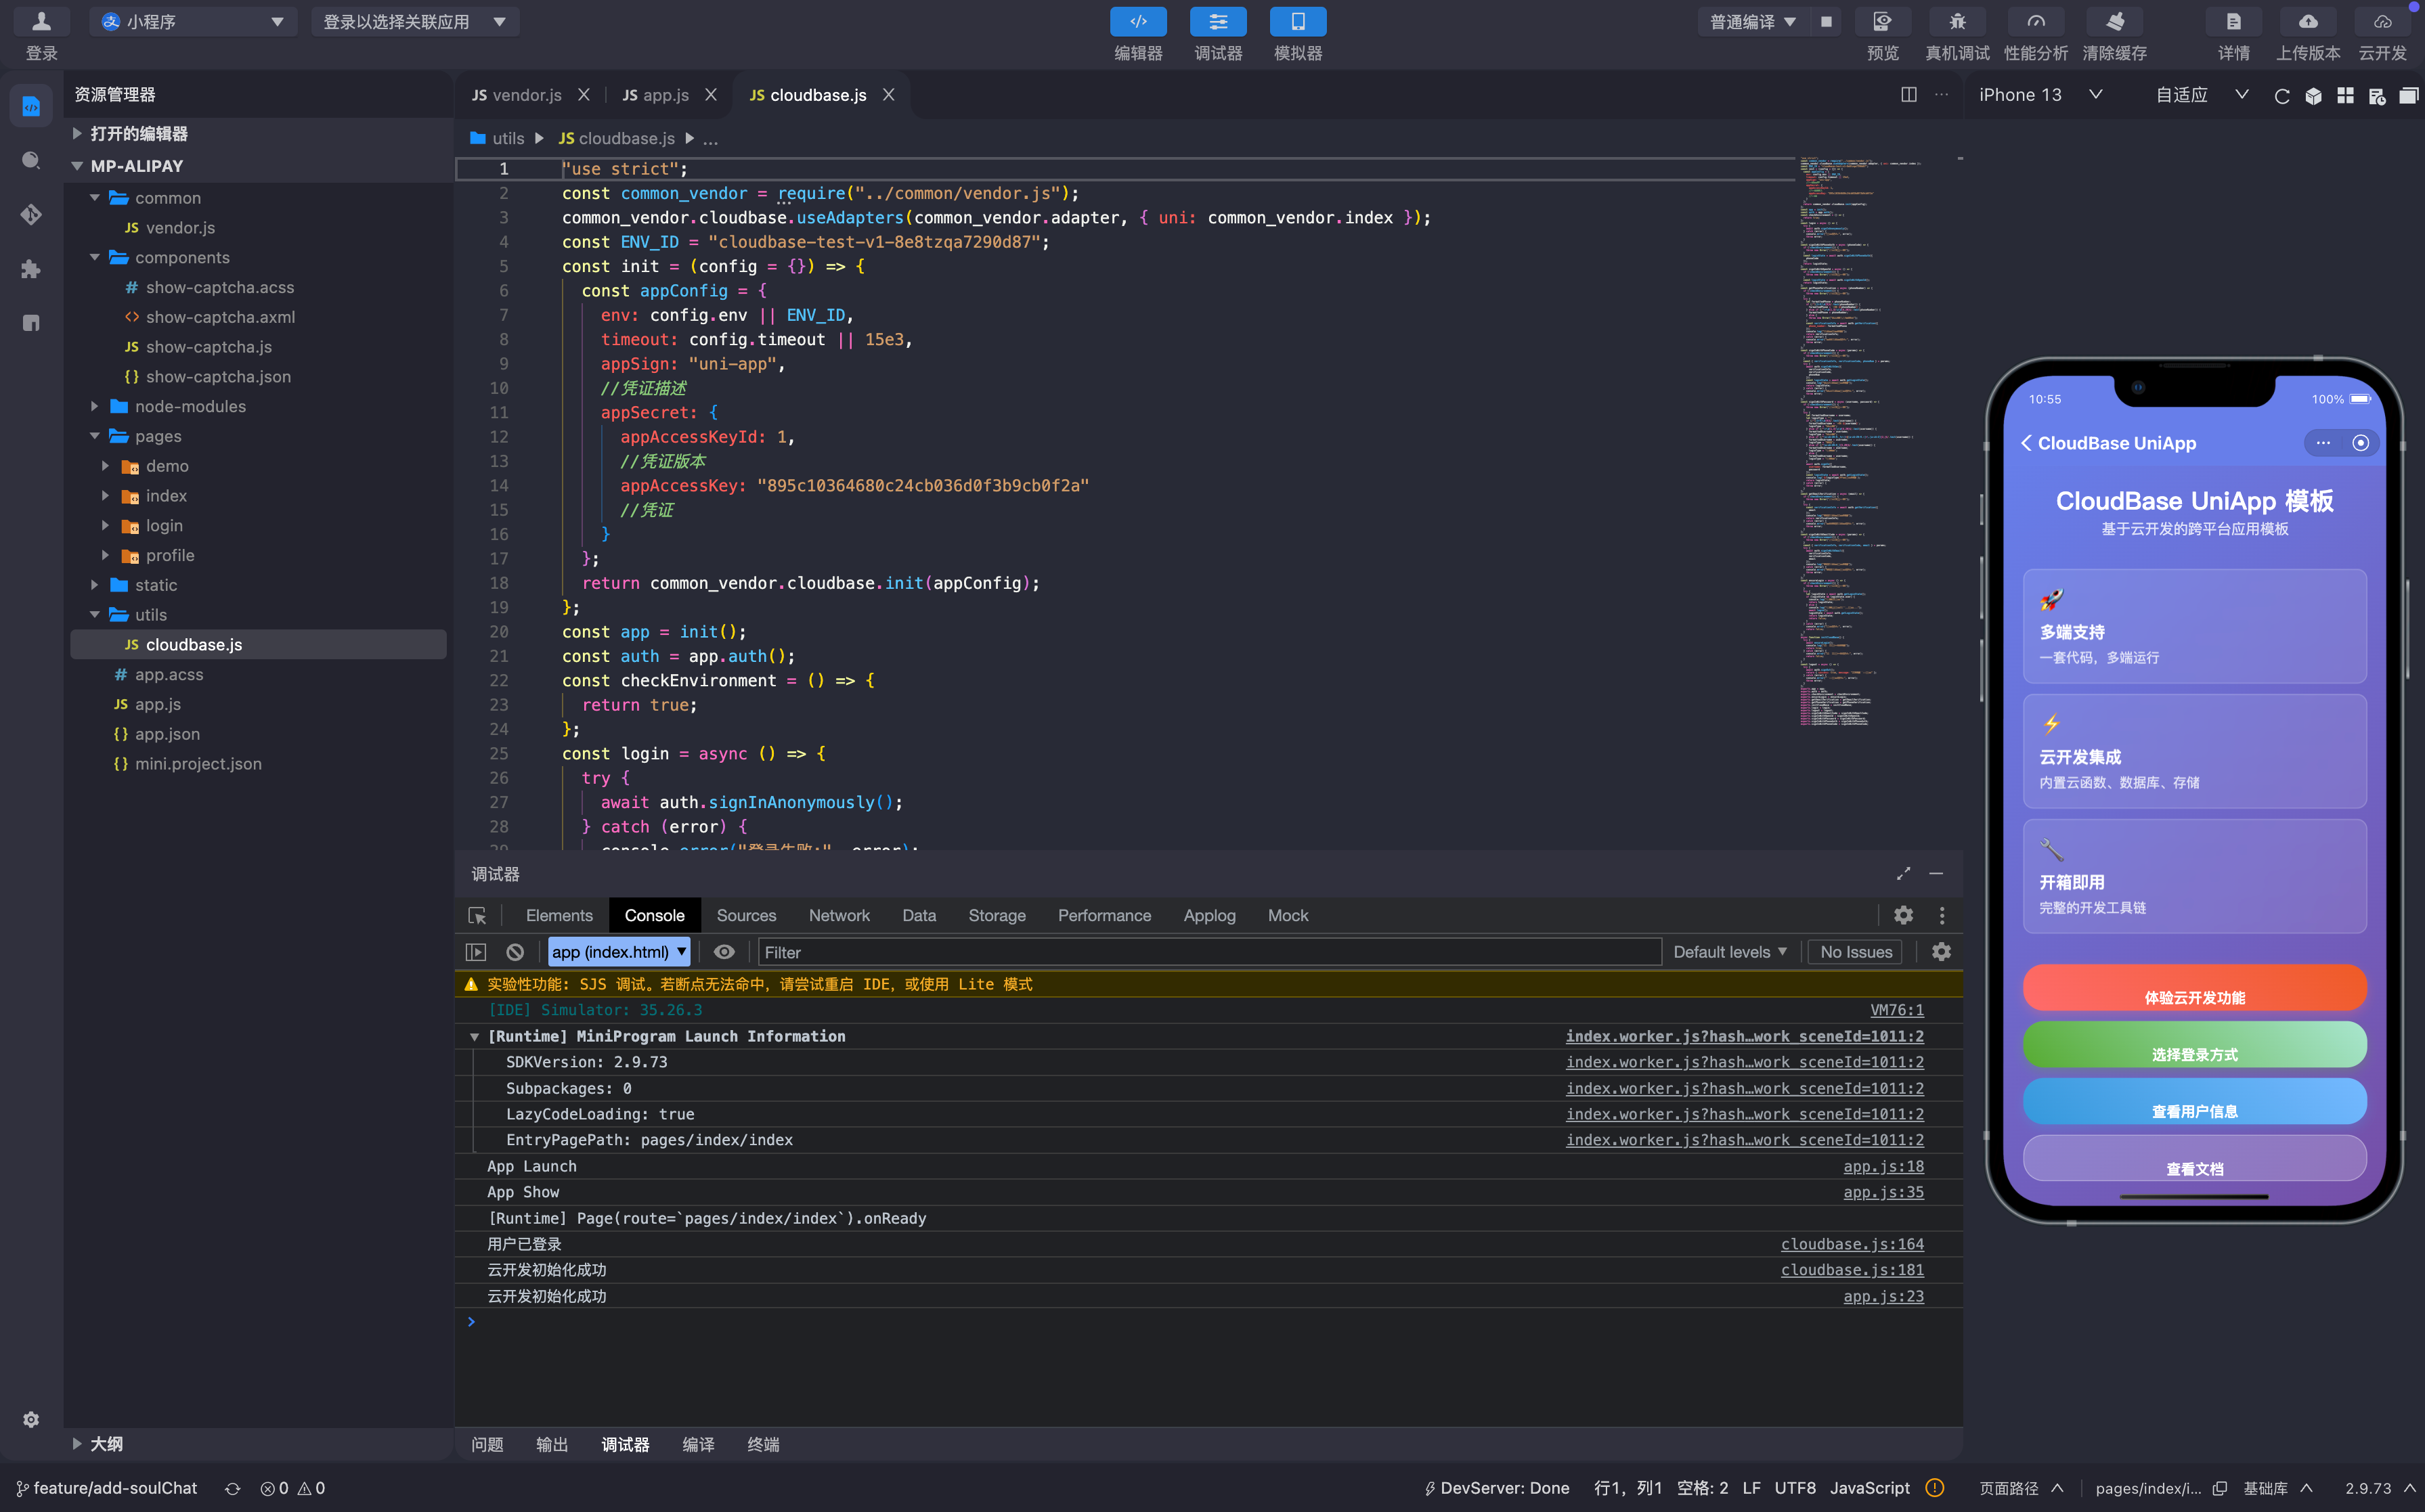Image resolution: width=2425 pixels, height=1512 pixels.
Task: Click the 预览 preview icon
Action: click(x=1883, y=22)
